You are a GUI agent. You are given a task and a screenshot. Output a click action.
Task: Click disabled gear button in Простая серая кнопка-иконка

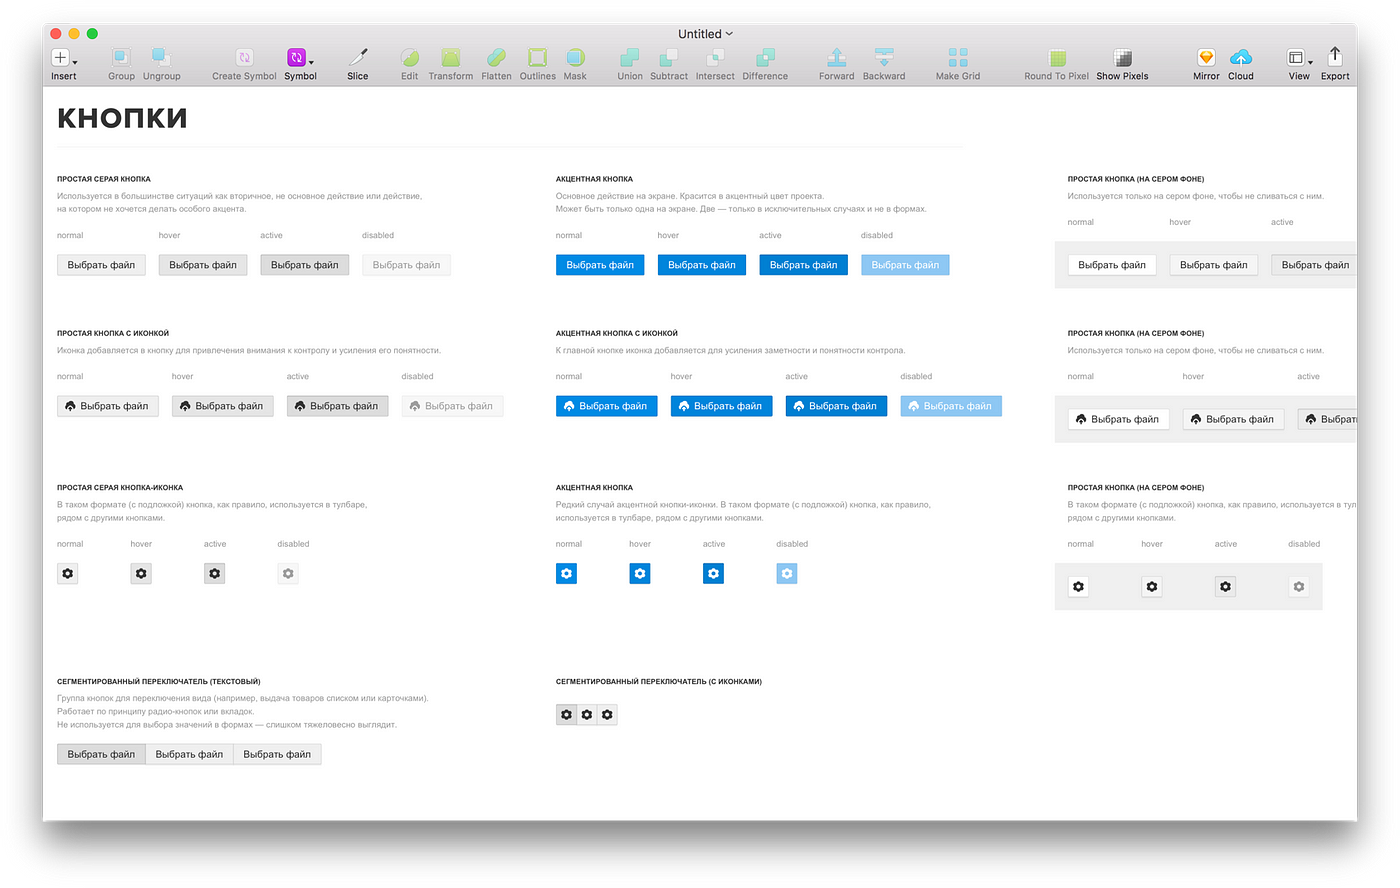click(x=288, y=574)
